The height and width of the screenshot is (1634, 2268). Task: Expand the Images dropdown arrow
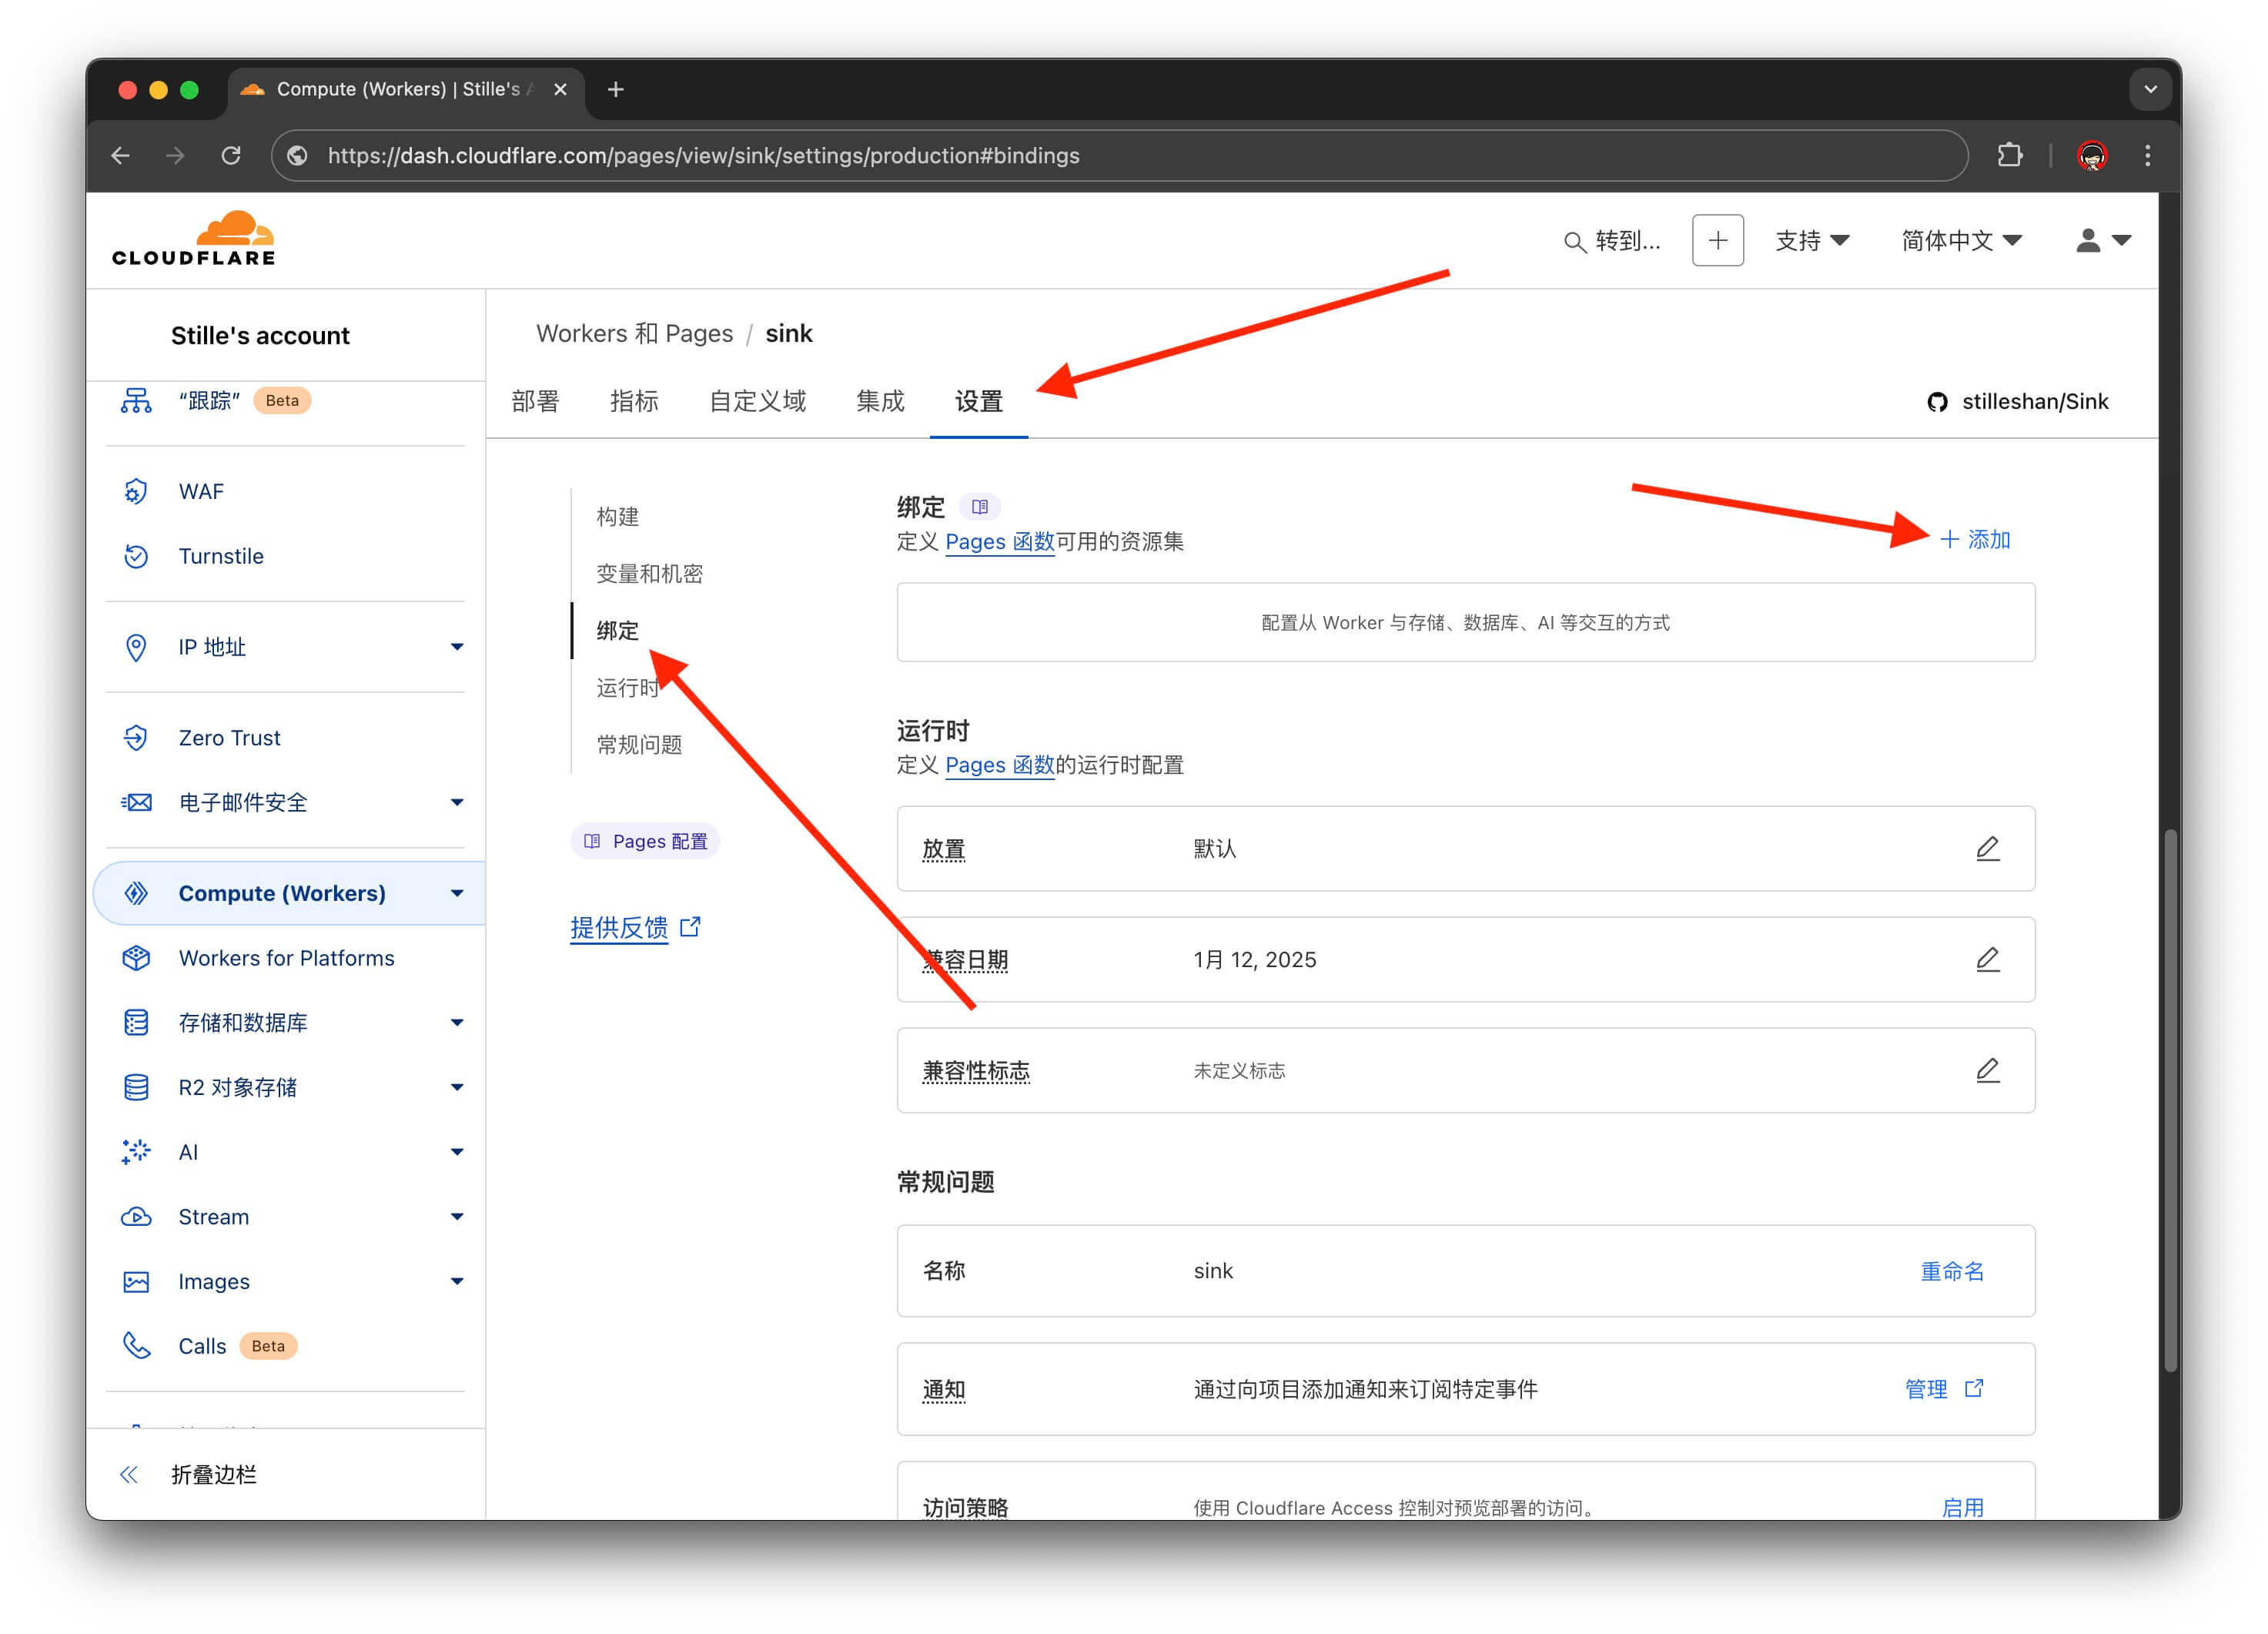457,1282
